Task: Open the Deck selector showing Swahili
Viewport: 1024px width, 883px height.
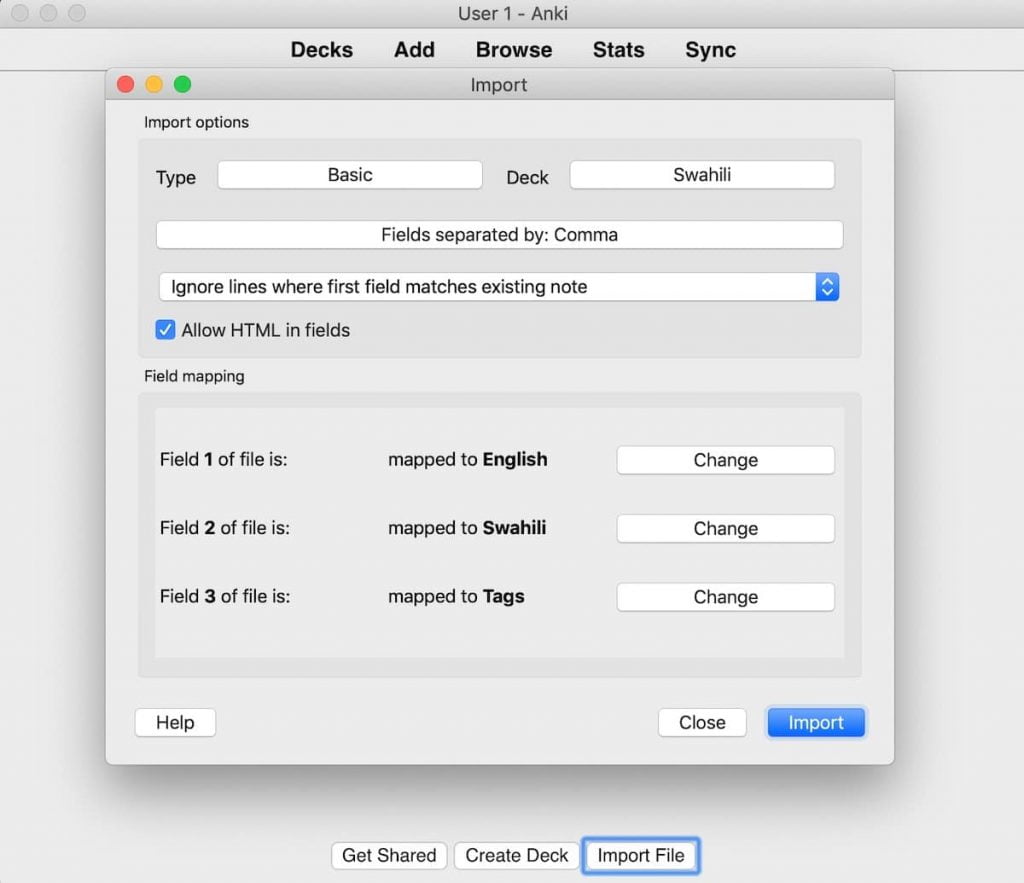Action: click(x=701, y=174)
